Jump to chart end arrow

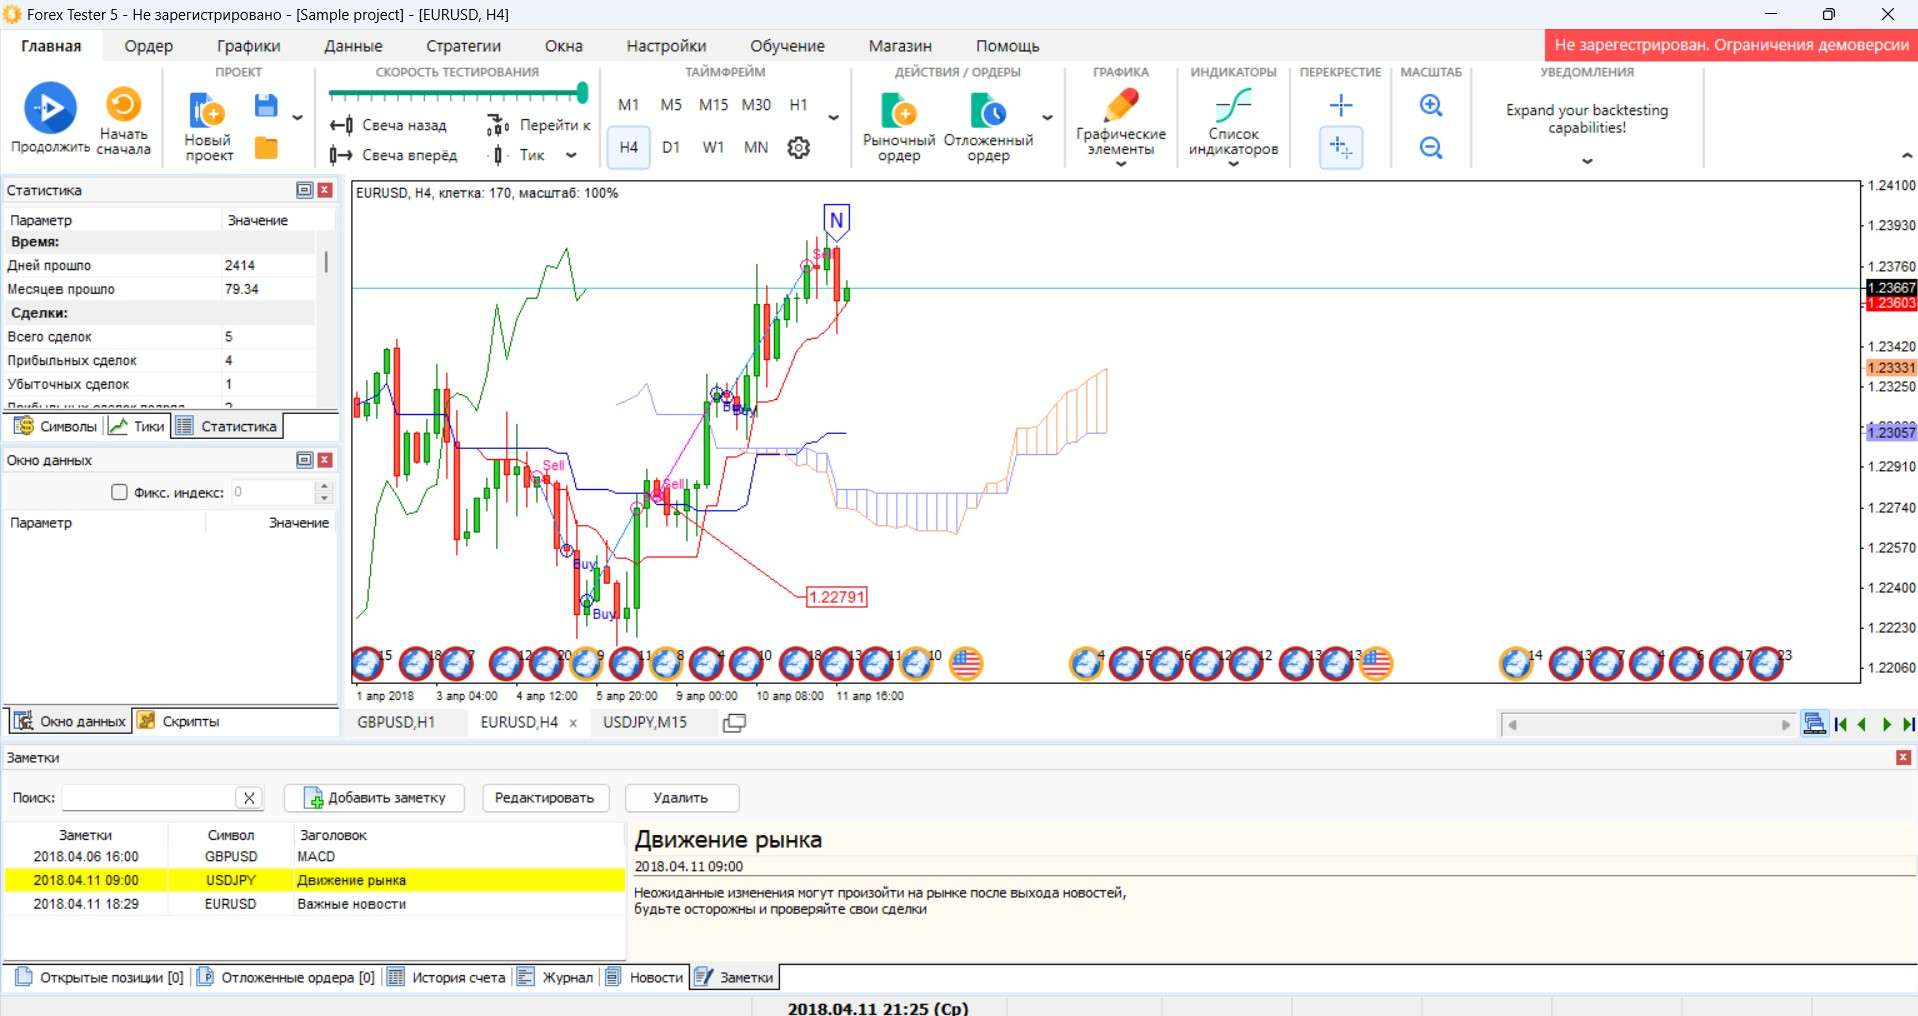[x=1908, y=724]
